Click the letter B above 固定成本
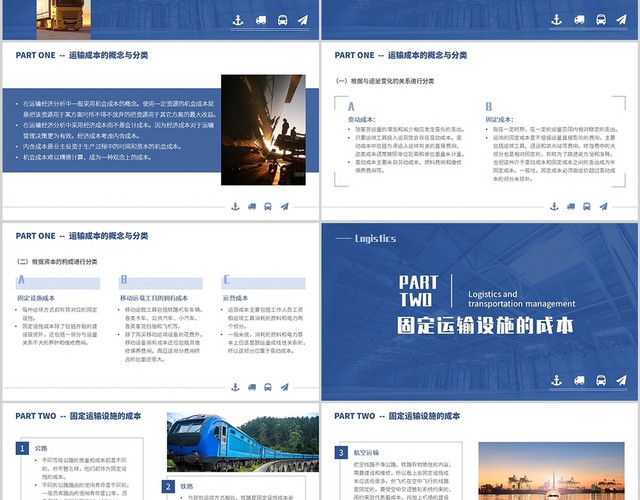 (x=489, y=107)
